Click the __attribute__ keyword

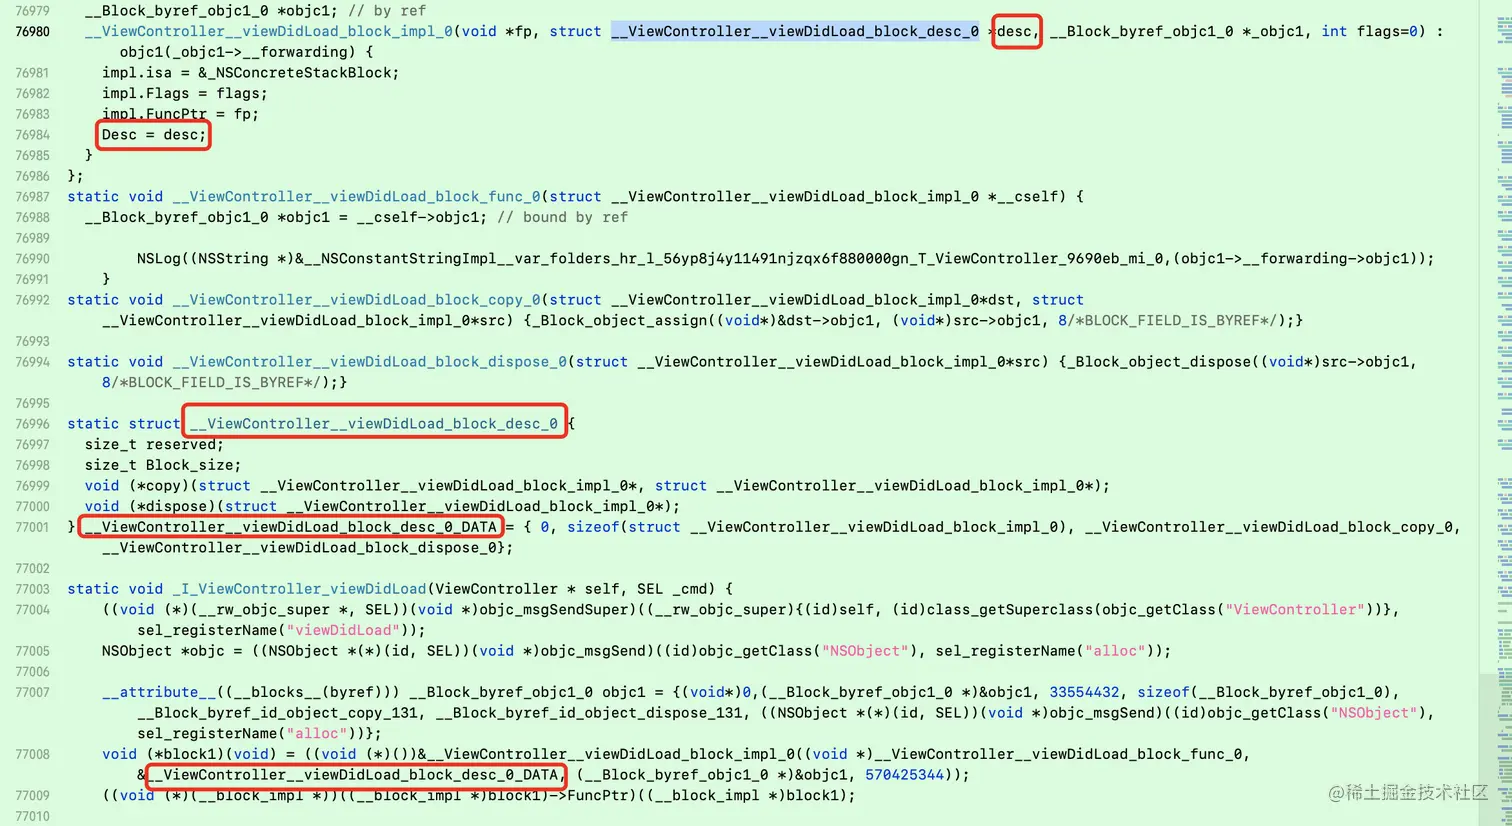158,693
